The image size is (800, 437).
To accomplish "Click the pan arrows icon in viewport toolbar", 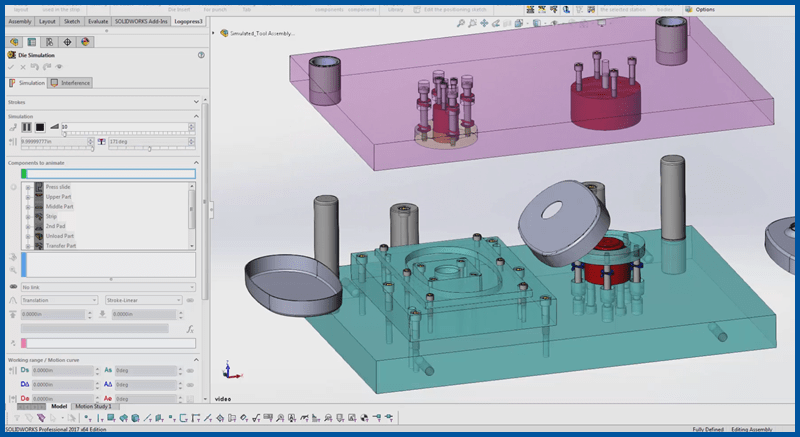I will click(484, 23).
